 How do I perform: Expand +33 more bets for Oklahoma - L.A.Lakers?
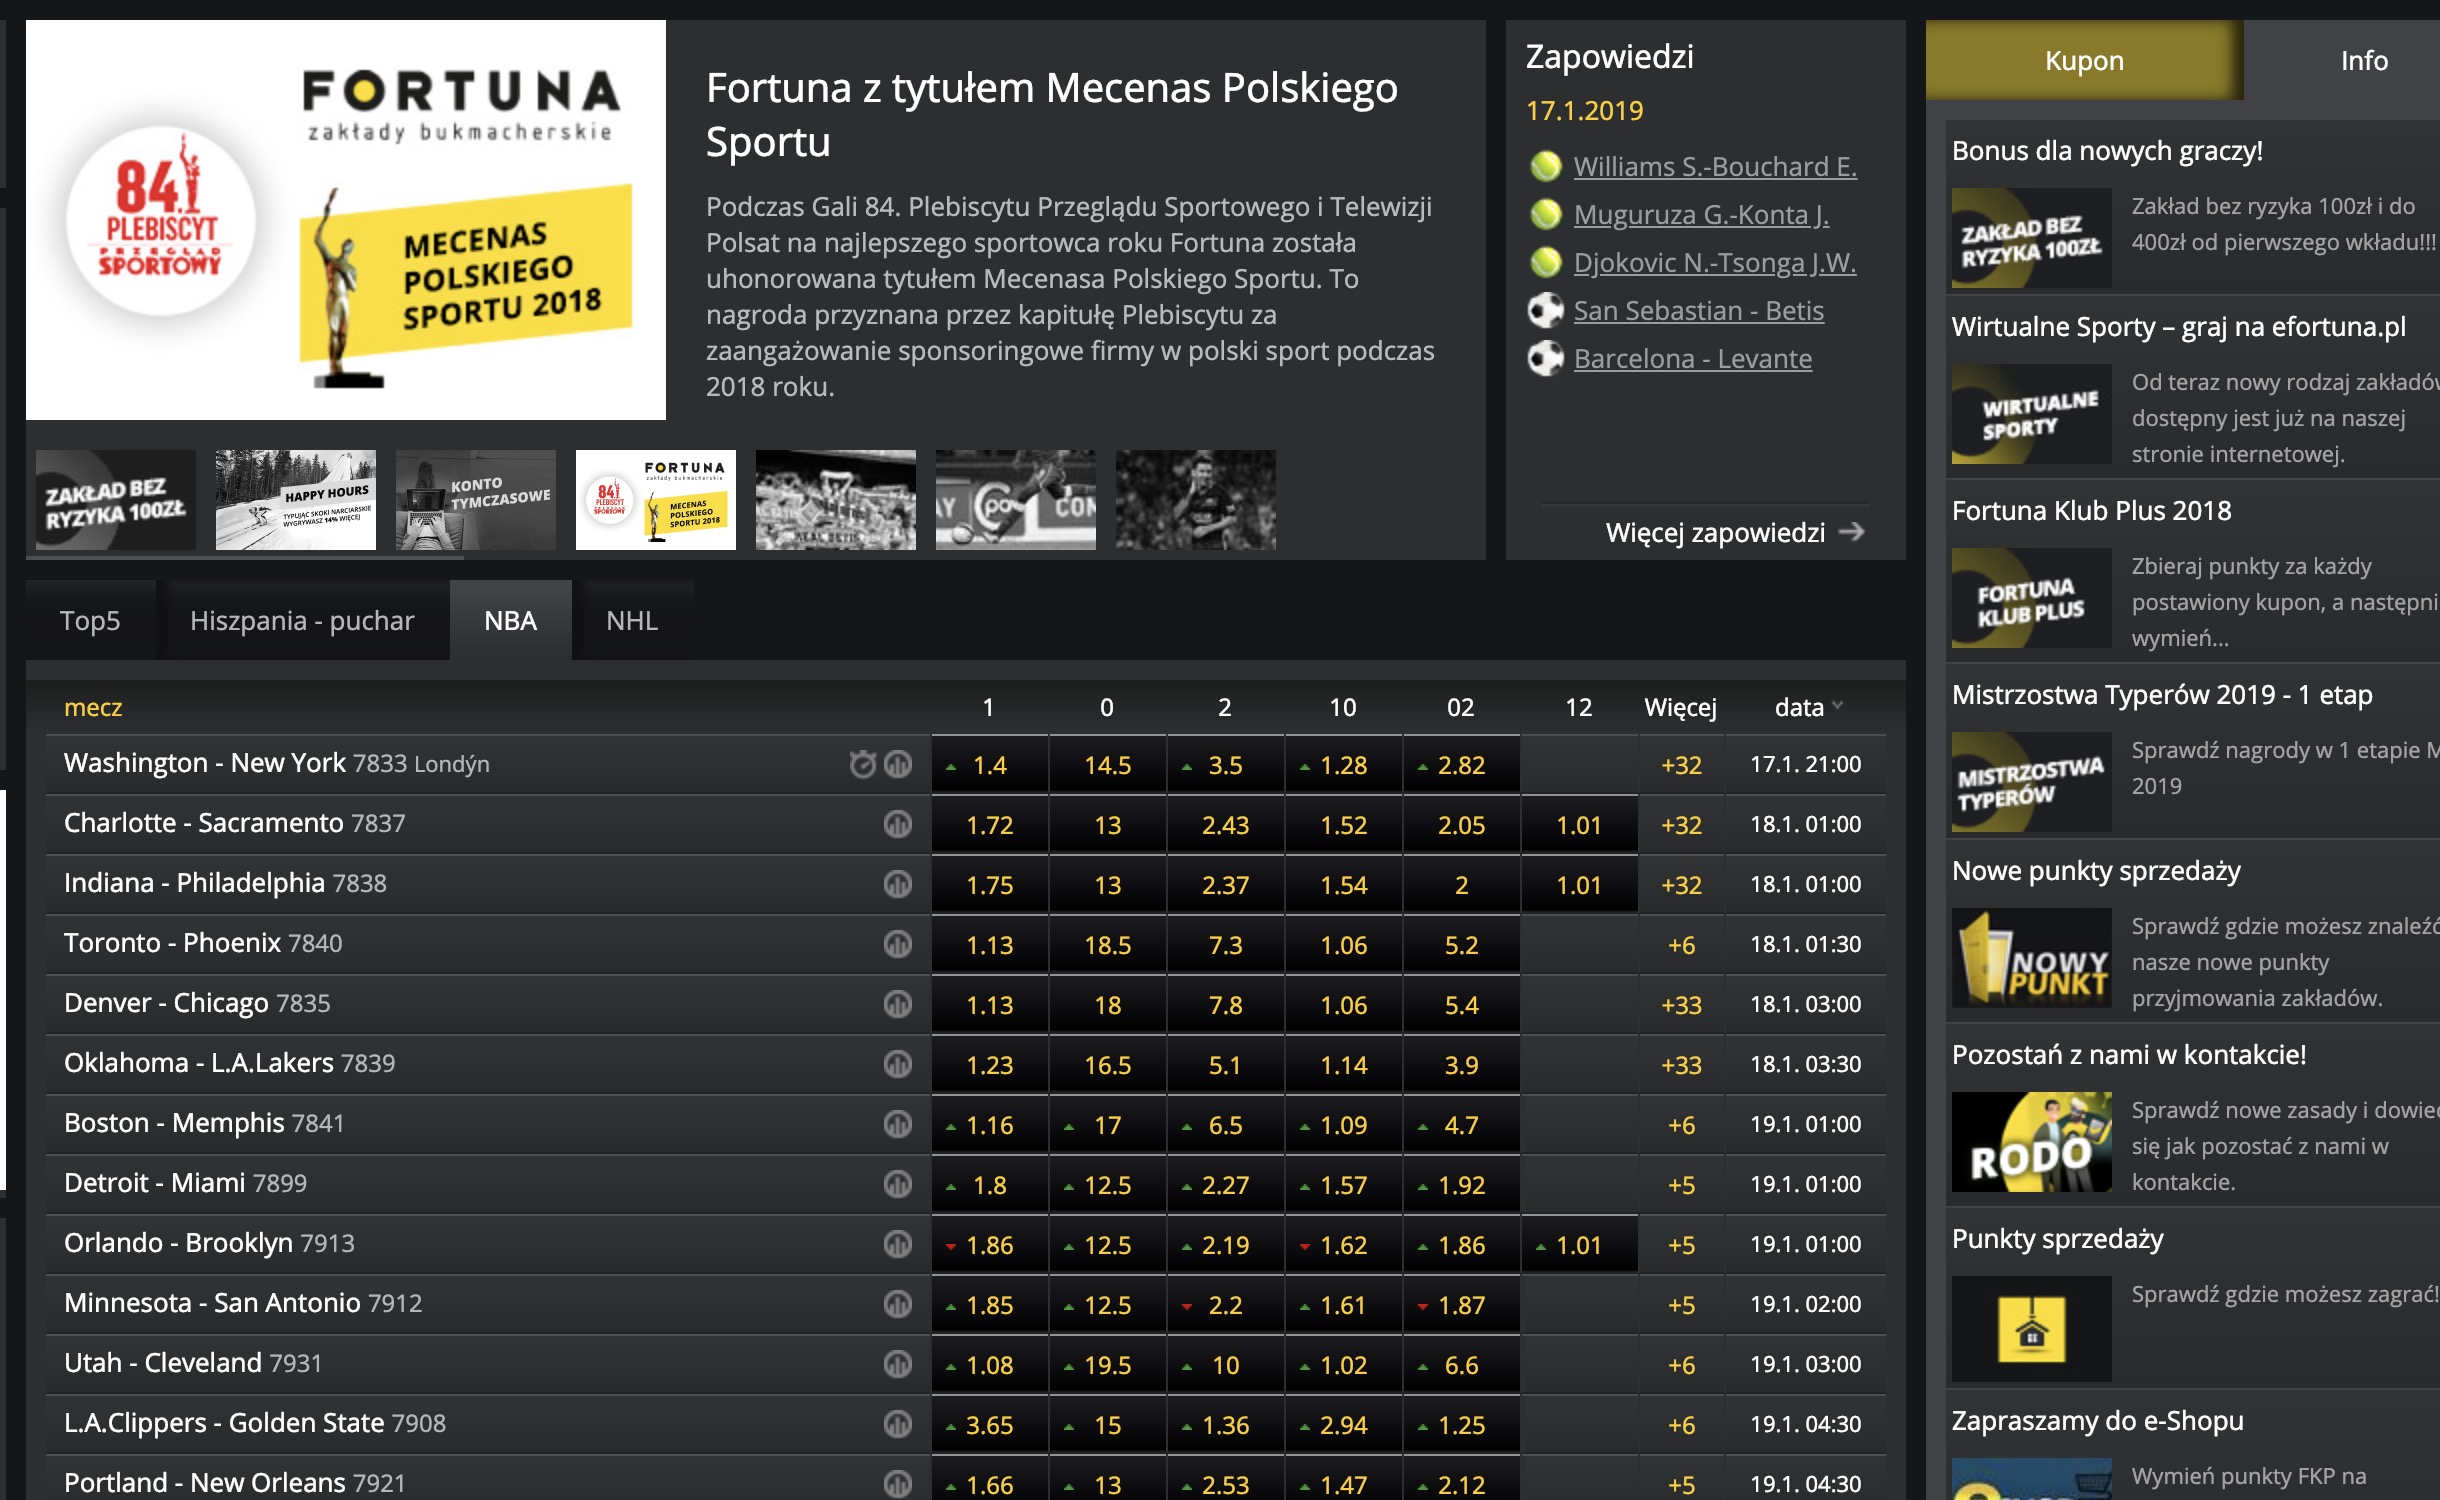[x=1681, y=1065]
